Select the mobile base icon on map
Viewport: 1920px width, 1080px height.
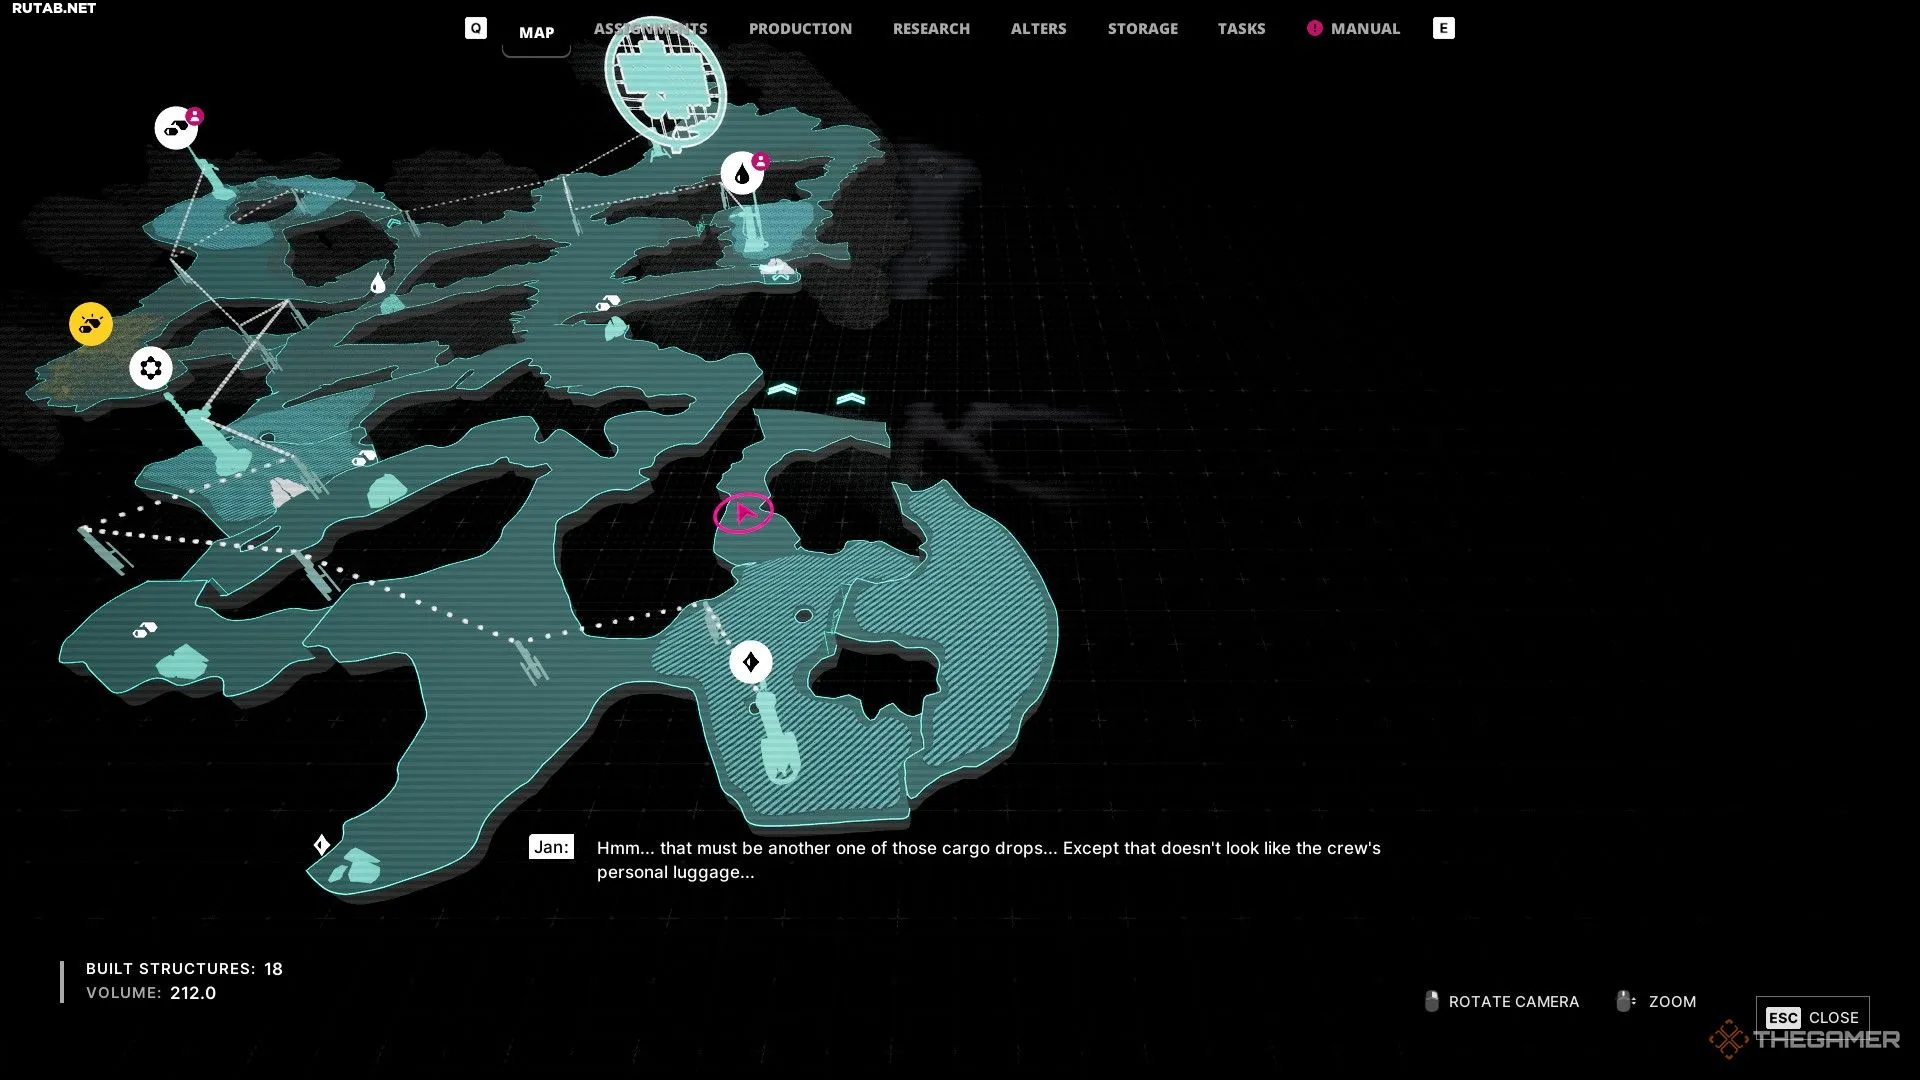tap(666, 84)
